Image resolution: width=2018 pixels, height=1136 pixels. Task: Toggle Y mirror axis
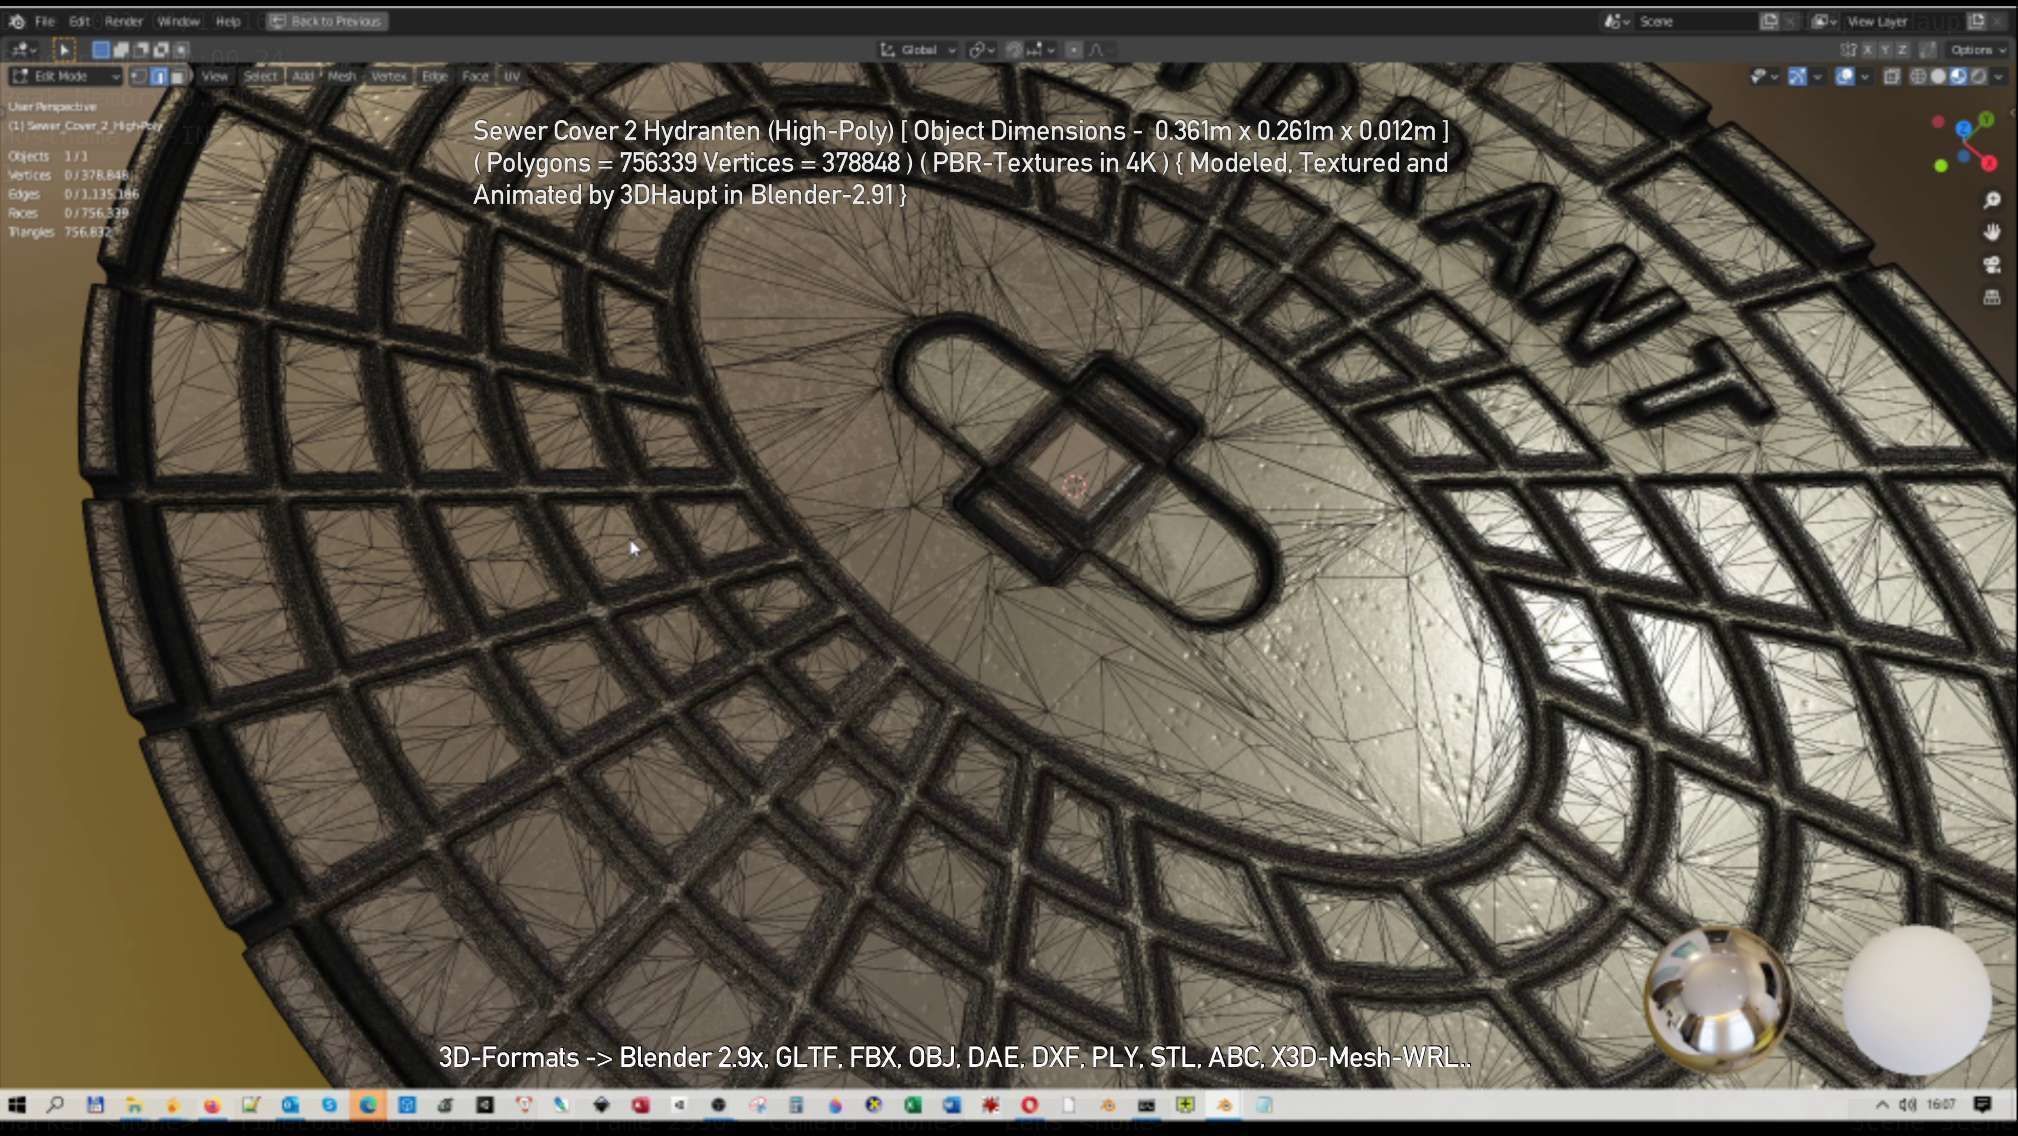[x=1884, y=49]
